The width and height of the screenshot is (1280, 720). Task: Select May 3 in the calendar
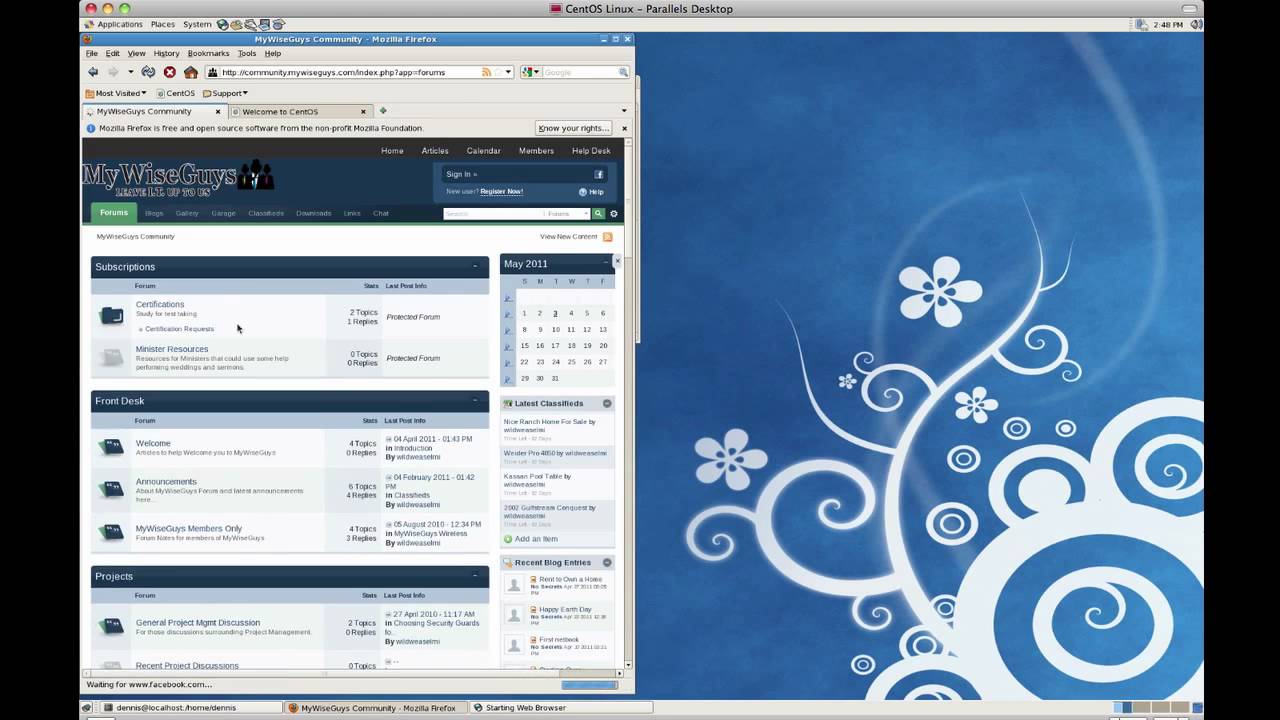tap(555, 313)
